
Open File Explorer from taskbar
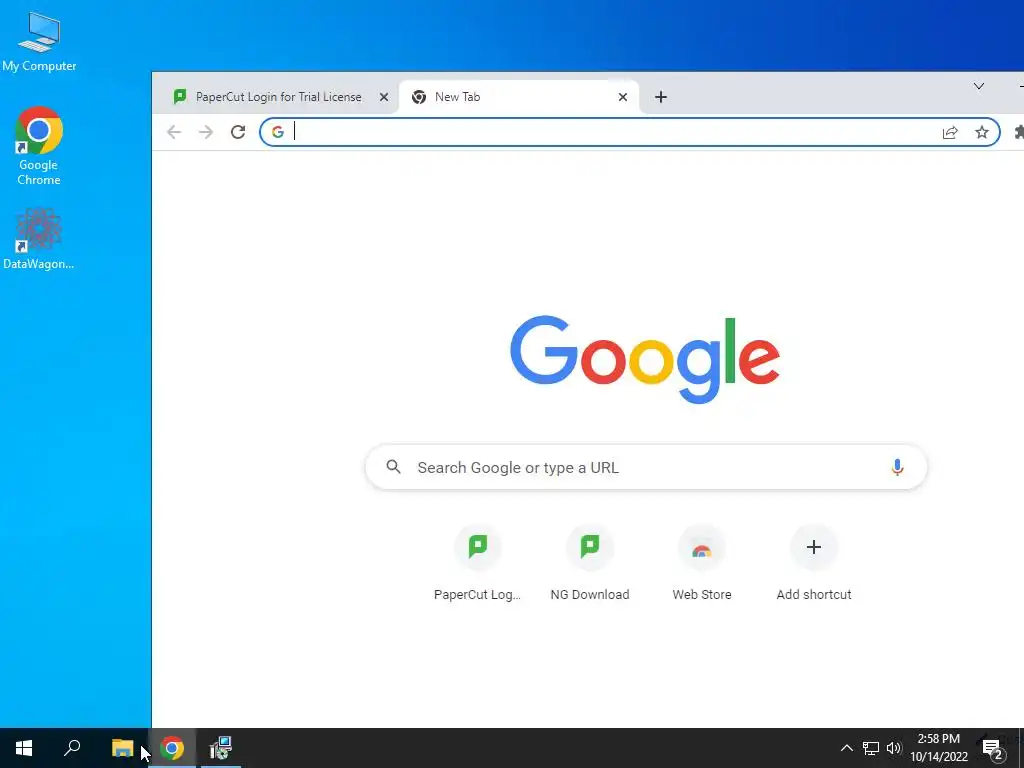[122, 748]
